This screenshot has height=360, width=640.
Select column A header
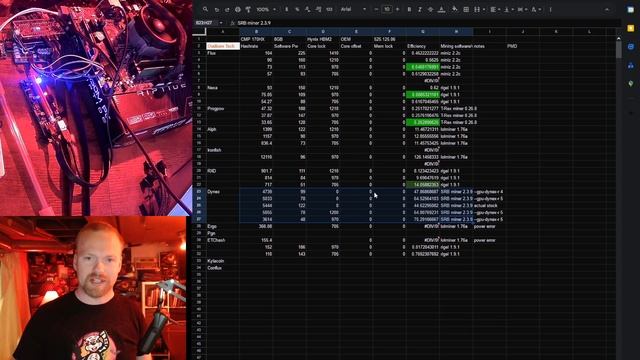tap(223, 31)
